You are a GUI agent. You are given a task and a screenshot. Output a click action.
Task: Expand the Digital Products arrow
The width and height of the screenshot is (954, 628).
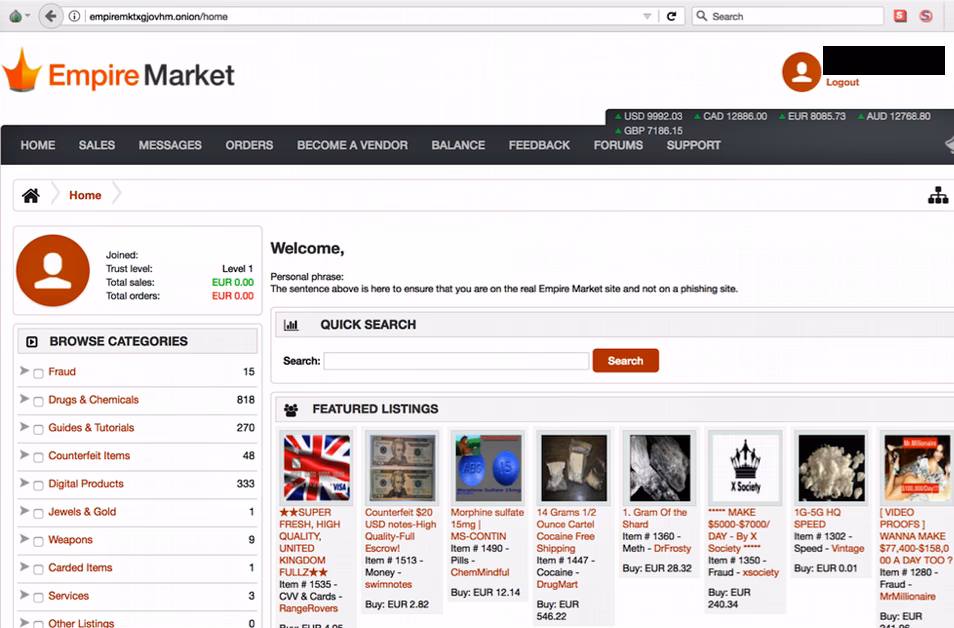point(24,483)
